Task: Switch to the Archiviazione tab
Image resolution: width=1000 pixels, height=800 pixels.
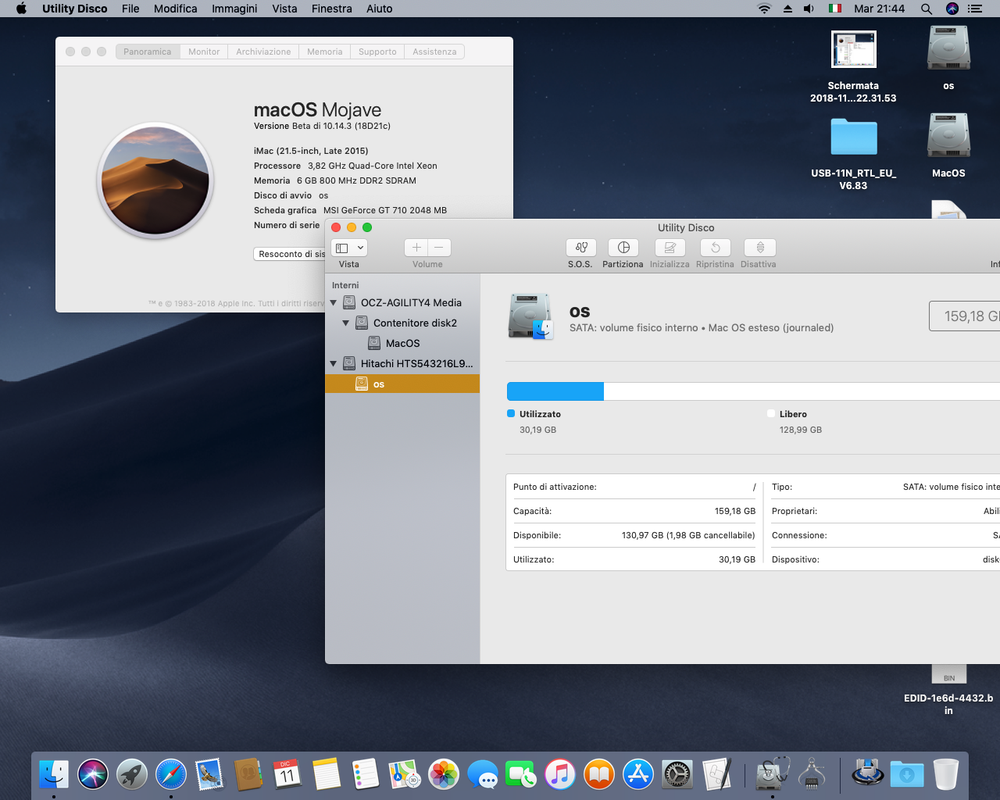Action: coord(263,52)
